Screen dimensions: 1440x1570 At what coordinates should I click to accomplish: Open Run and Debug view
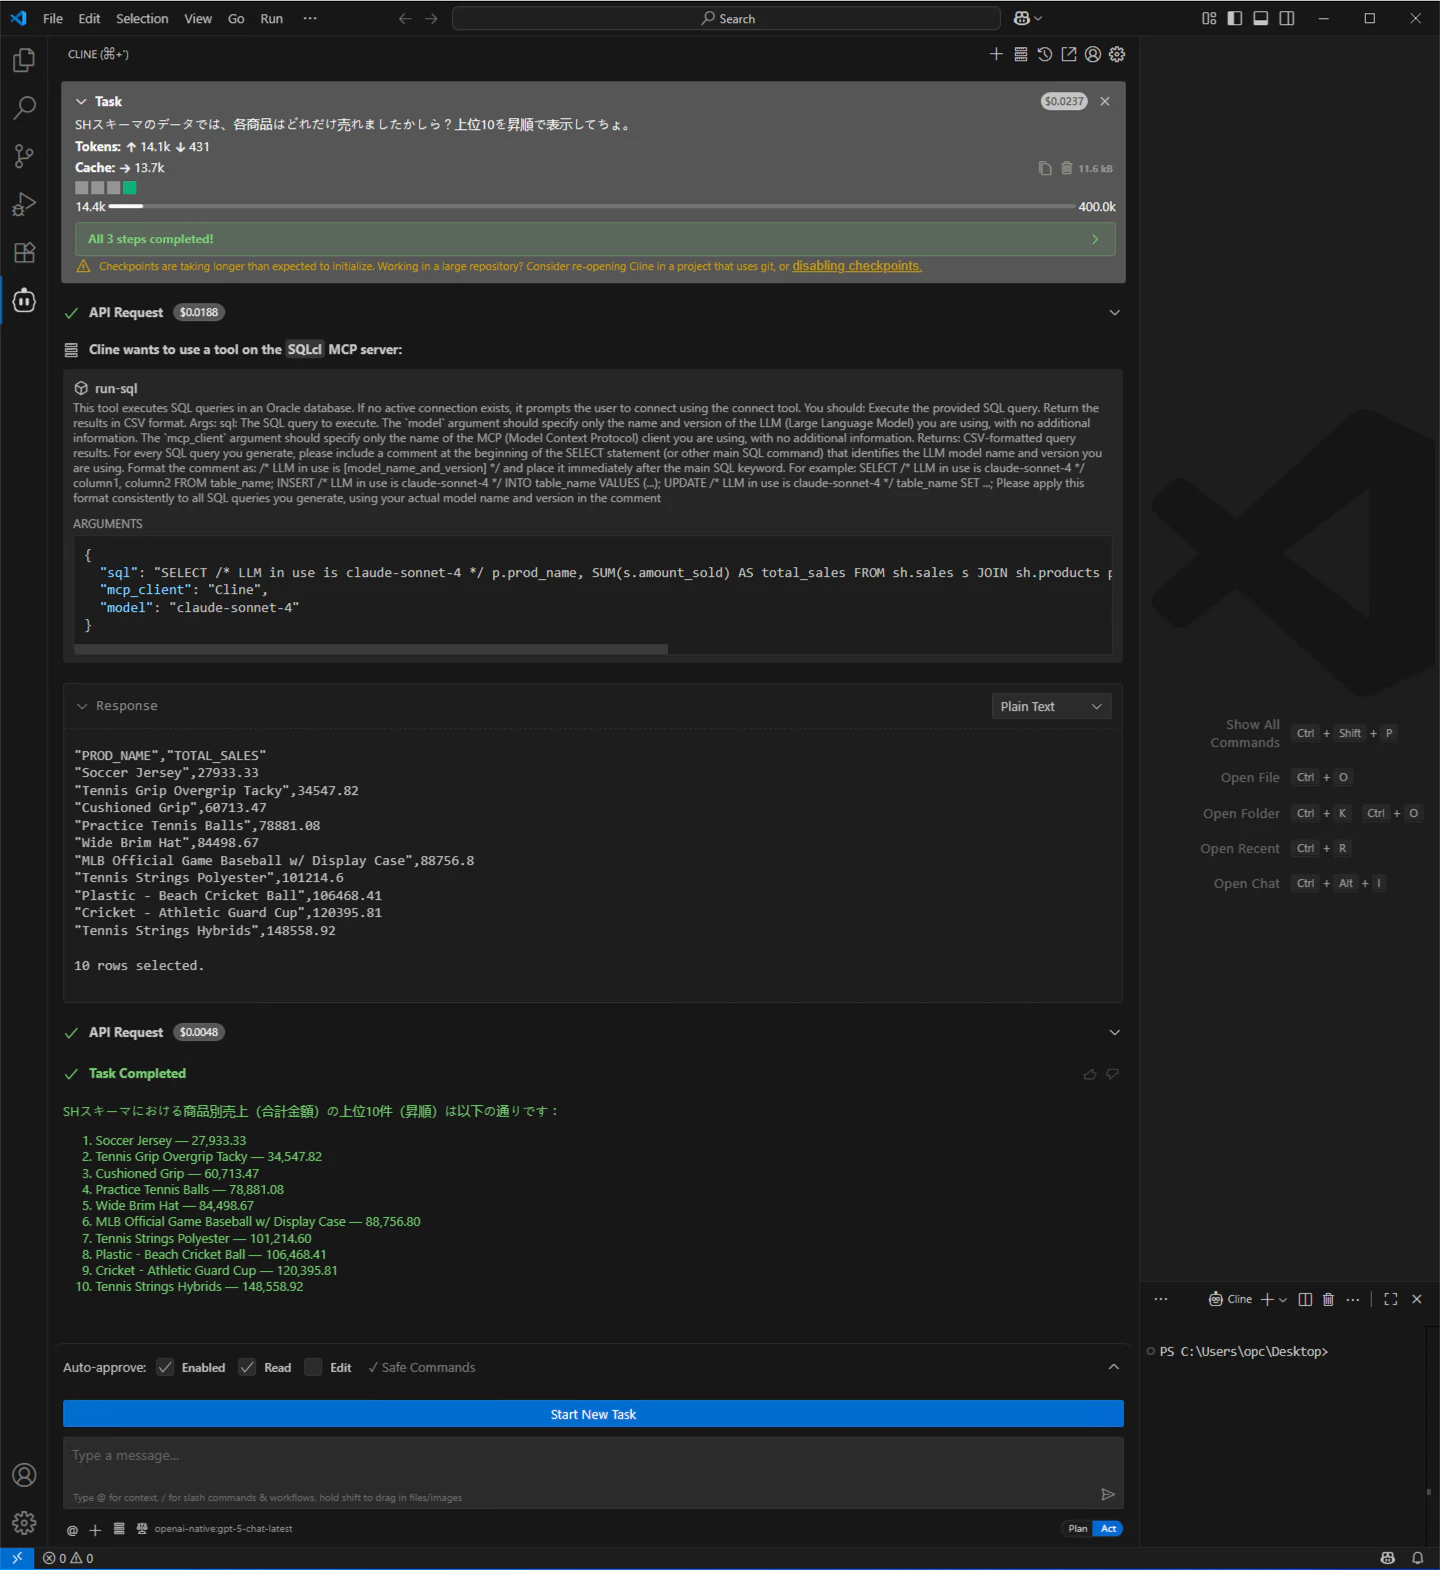point(24,204)
